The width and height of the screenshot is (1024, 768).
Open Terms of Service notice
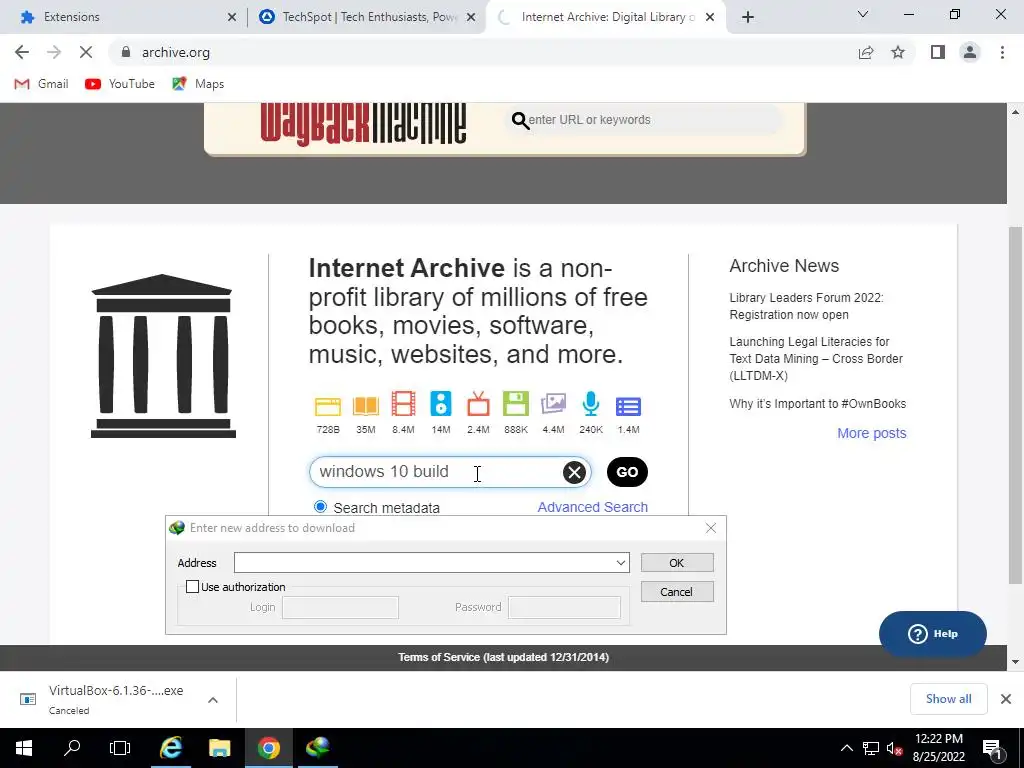click(x=504, y=657)
